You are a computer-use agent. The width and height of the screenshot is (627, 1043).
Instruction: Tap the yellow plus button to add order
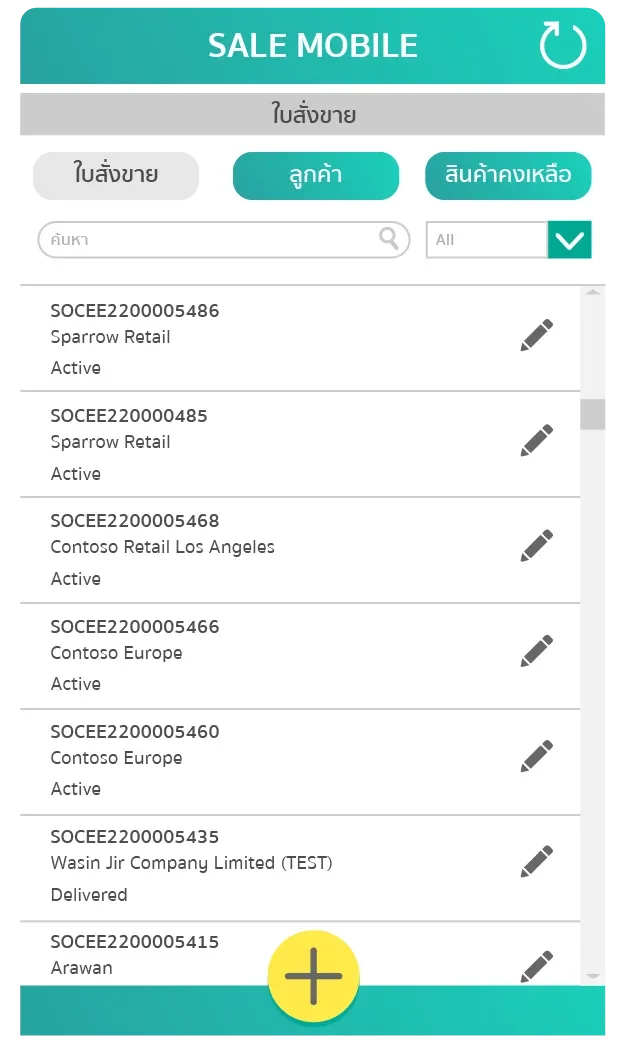(x=313, y=975)
